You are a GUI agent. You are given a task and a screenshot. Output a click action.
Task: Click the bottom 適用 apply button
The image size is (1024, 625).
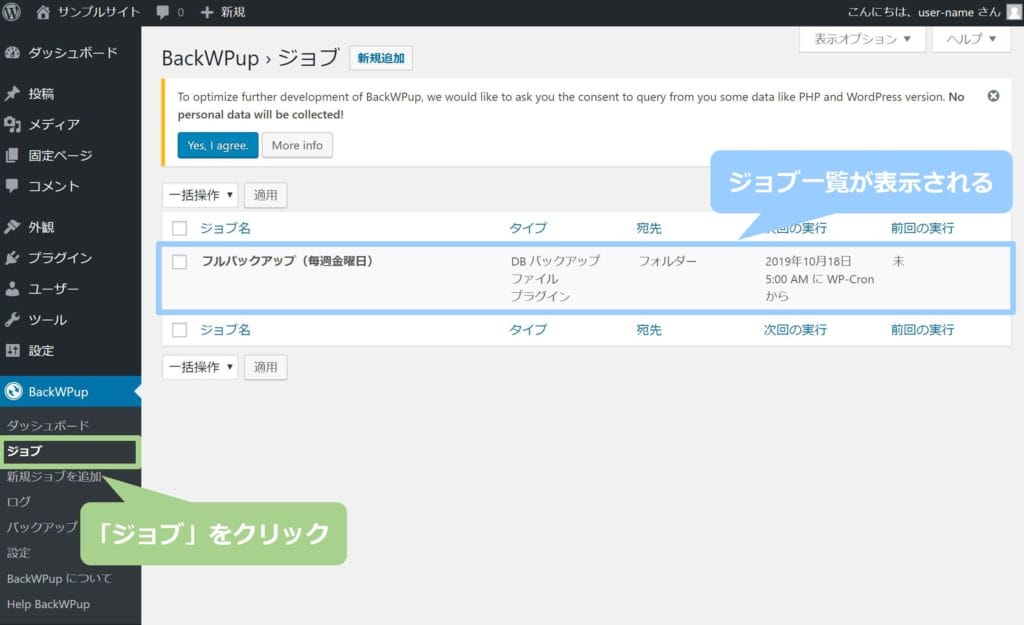pos(265,367)
